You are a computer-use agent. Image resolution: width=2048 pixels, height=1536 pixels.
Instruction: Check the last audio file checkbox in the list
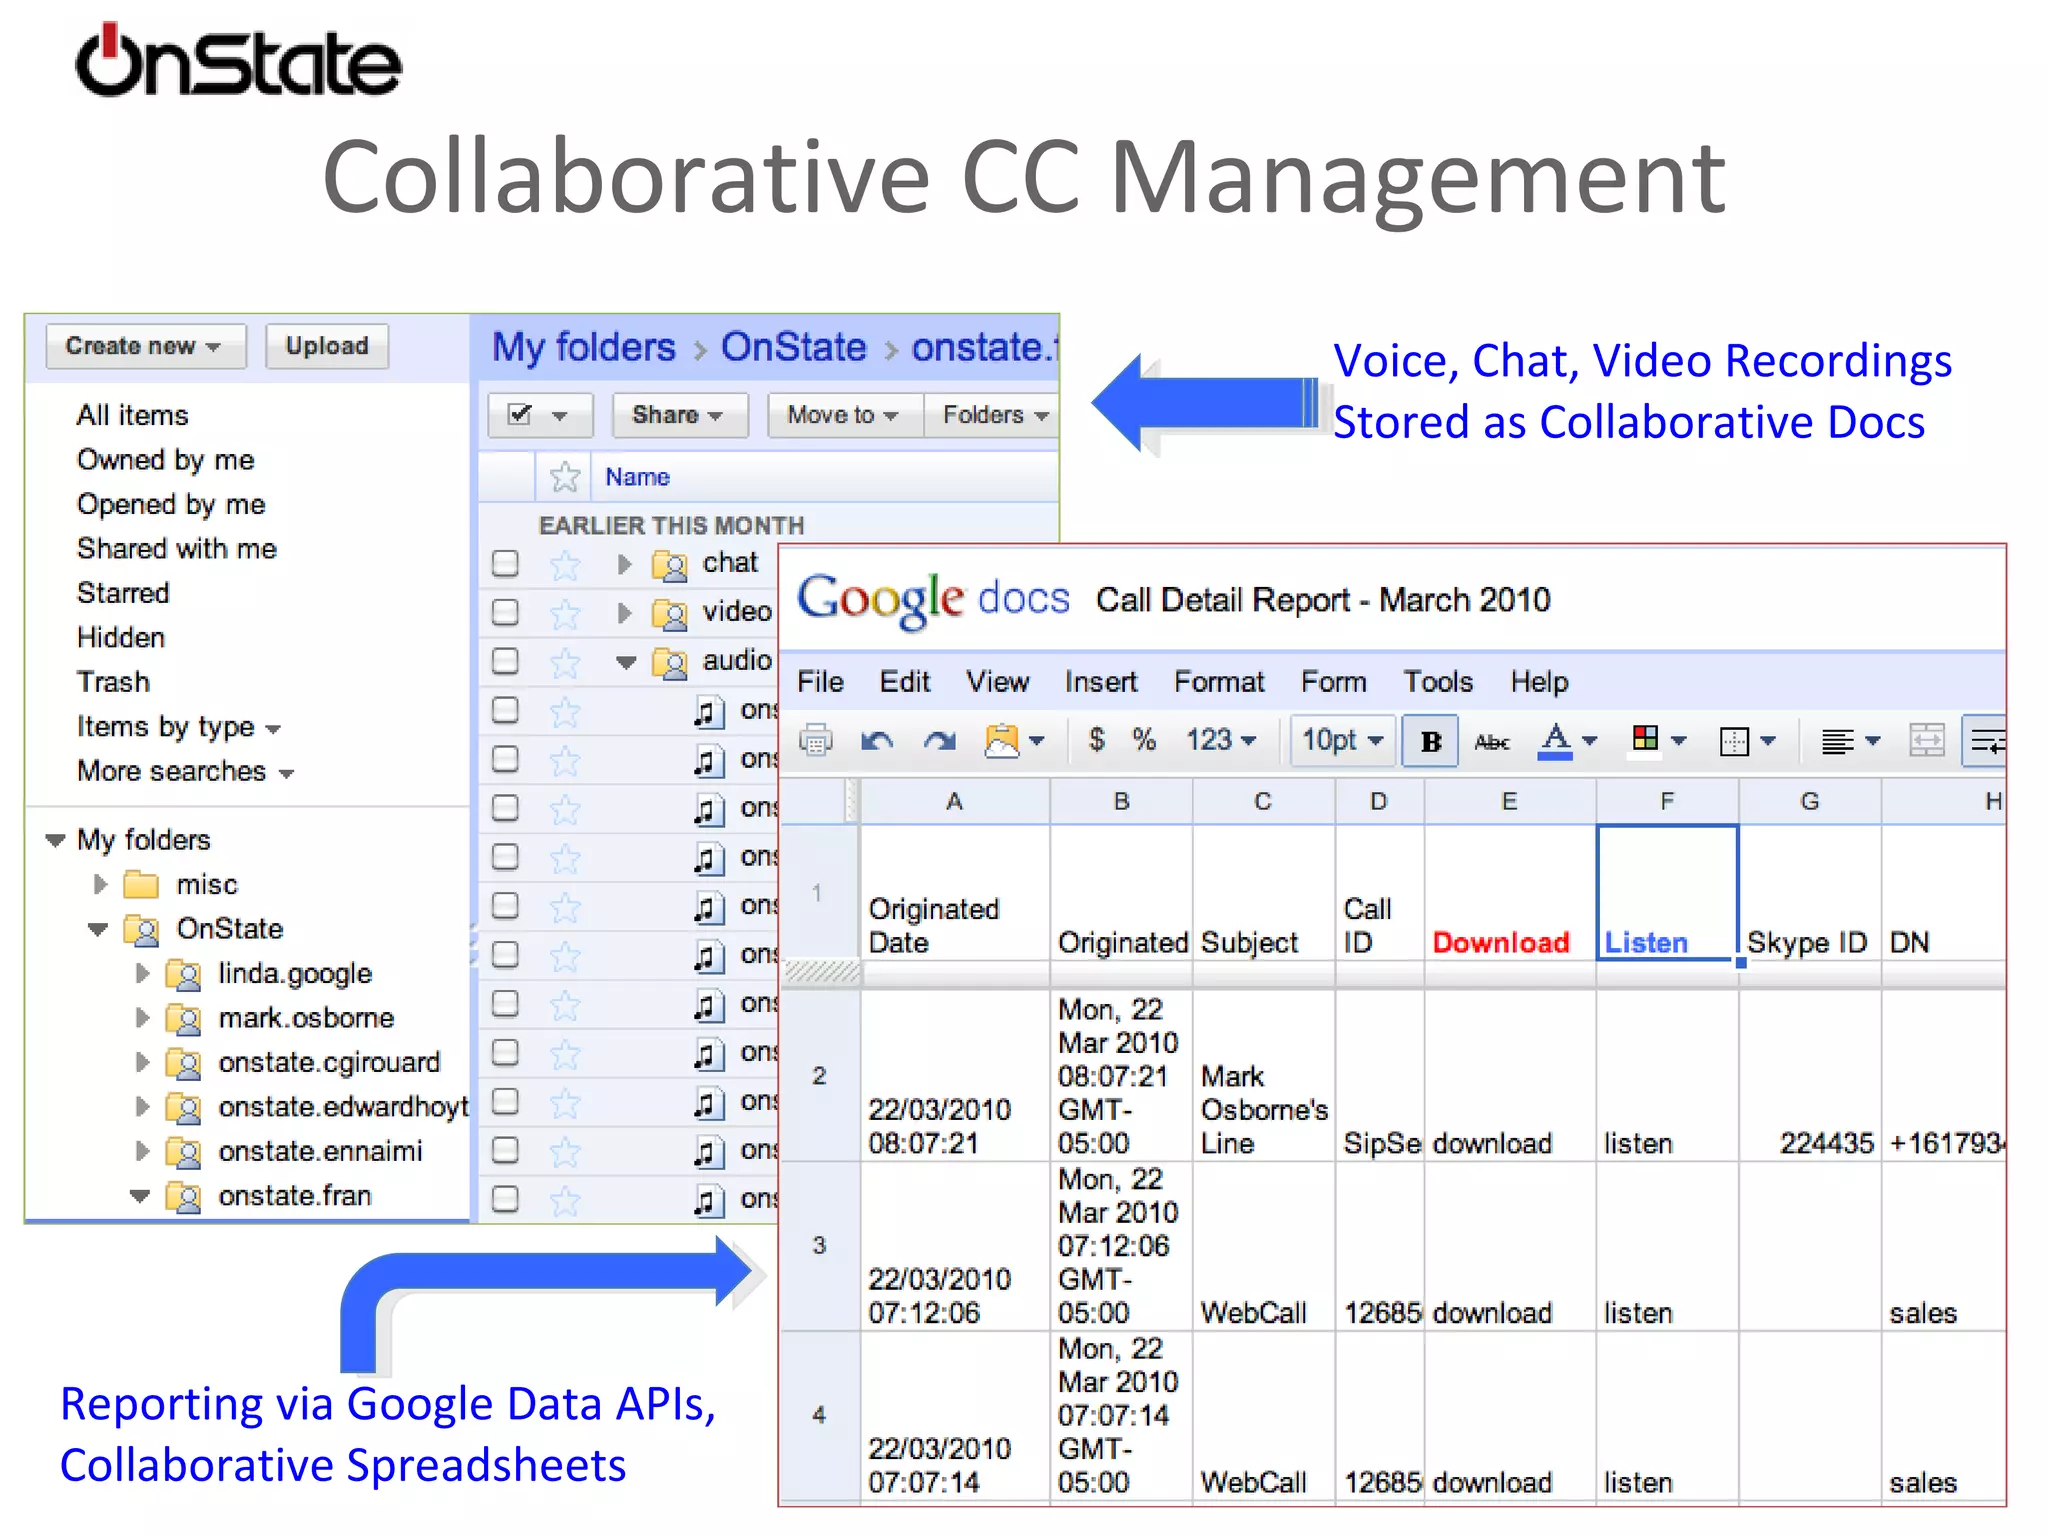505,1198
